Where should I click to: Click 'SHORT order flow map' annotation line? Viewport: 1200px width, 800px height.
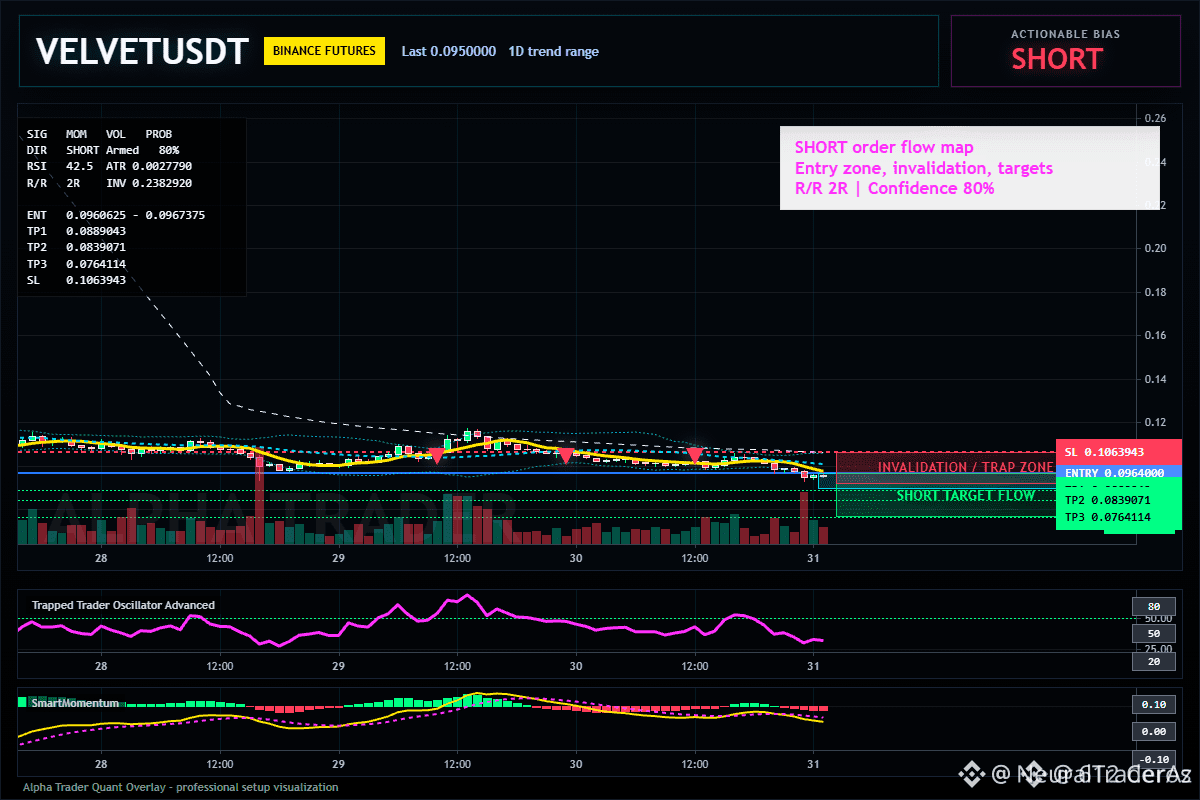tap(884, 148)
